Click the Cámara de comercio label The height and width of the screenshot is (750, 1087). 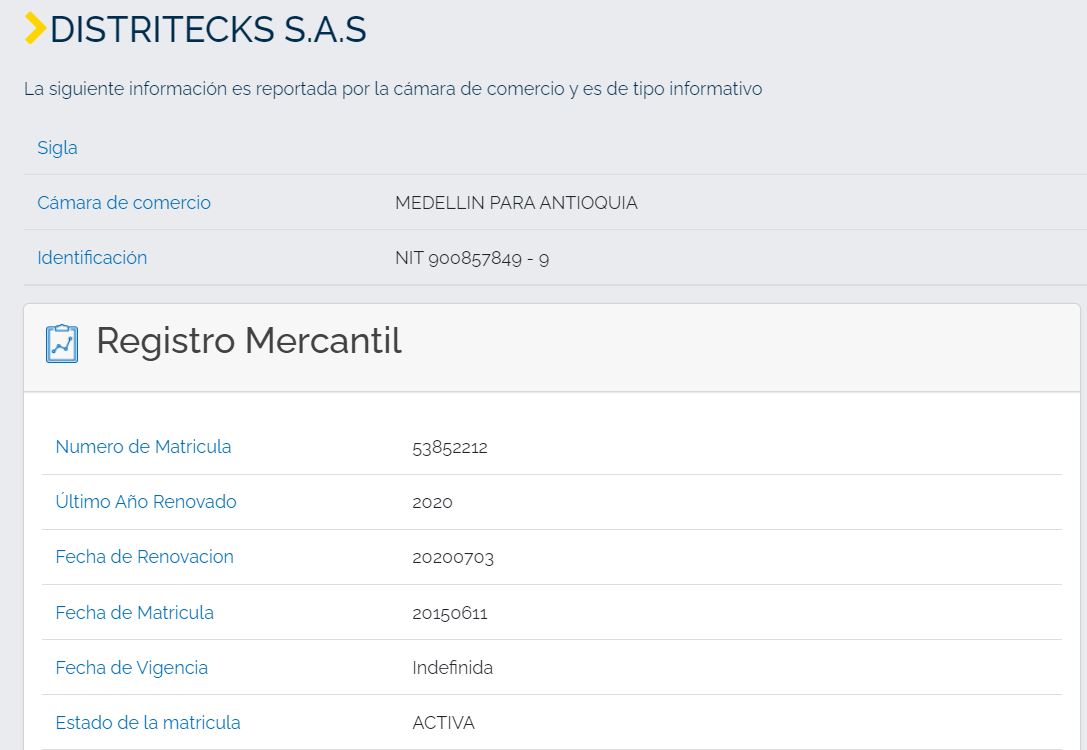click(x=124, y=203)
